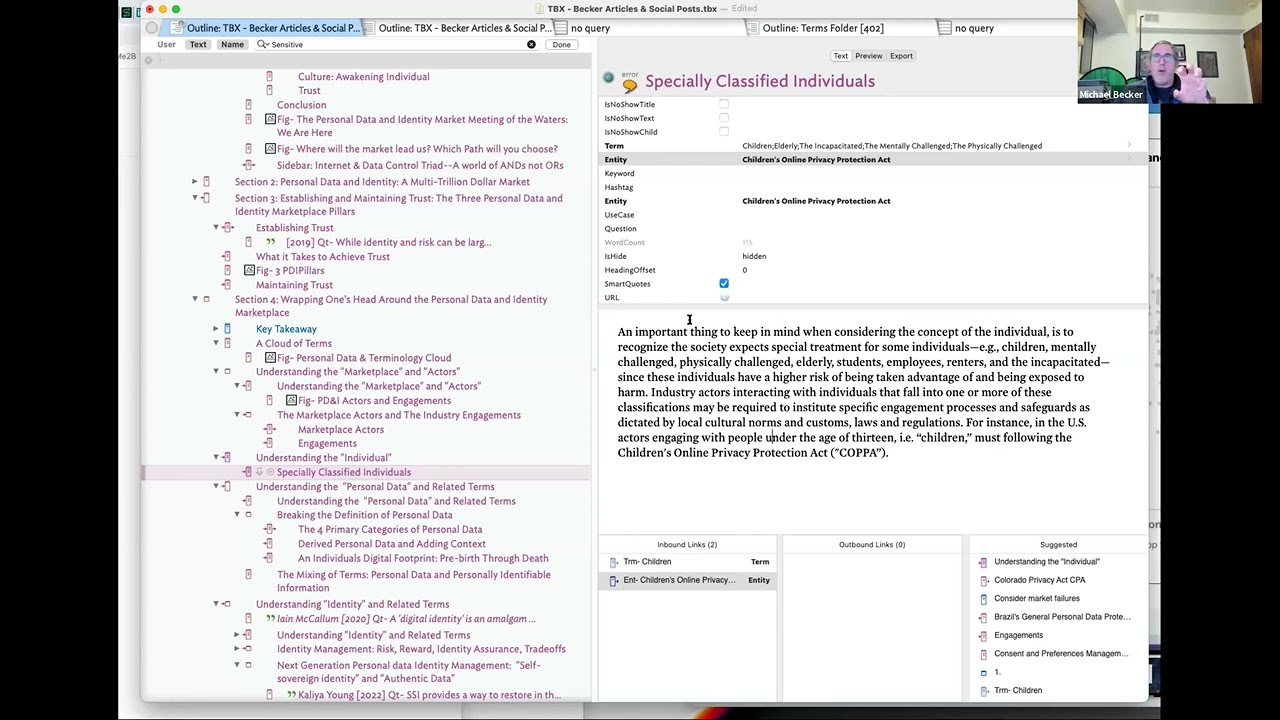
Task: Open the Term attribute value disclosure arrow
Action: tap(1130, 146)
